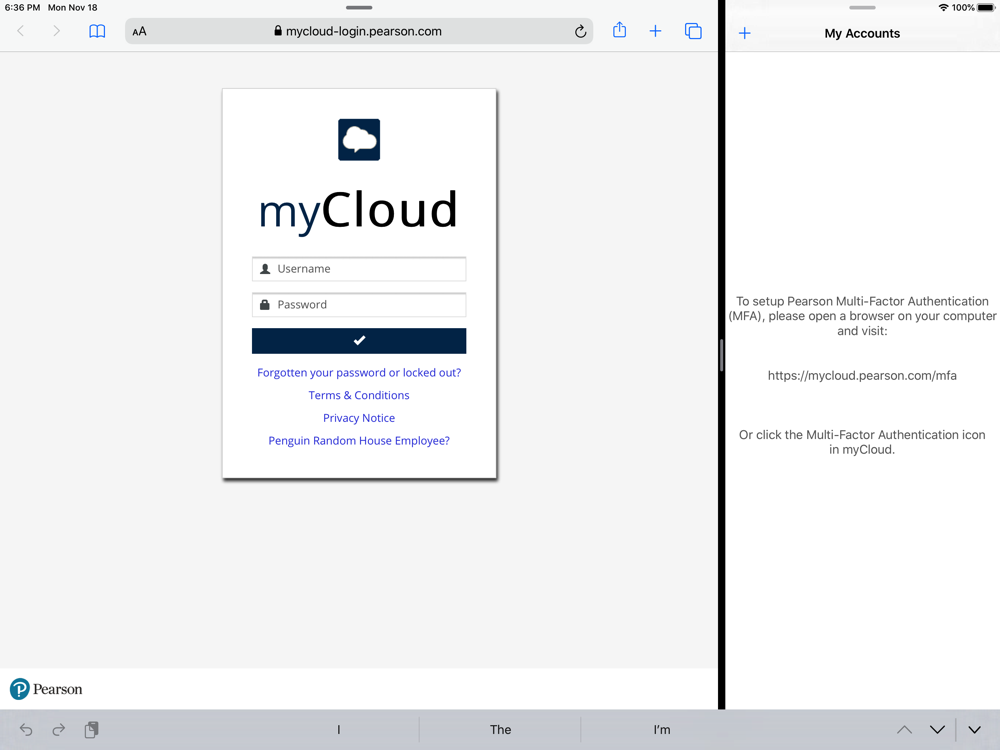
Task: Open the Safari share sheet
Action: click(619, 30)
